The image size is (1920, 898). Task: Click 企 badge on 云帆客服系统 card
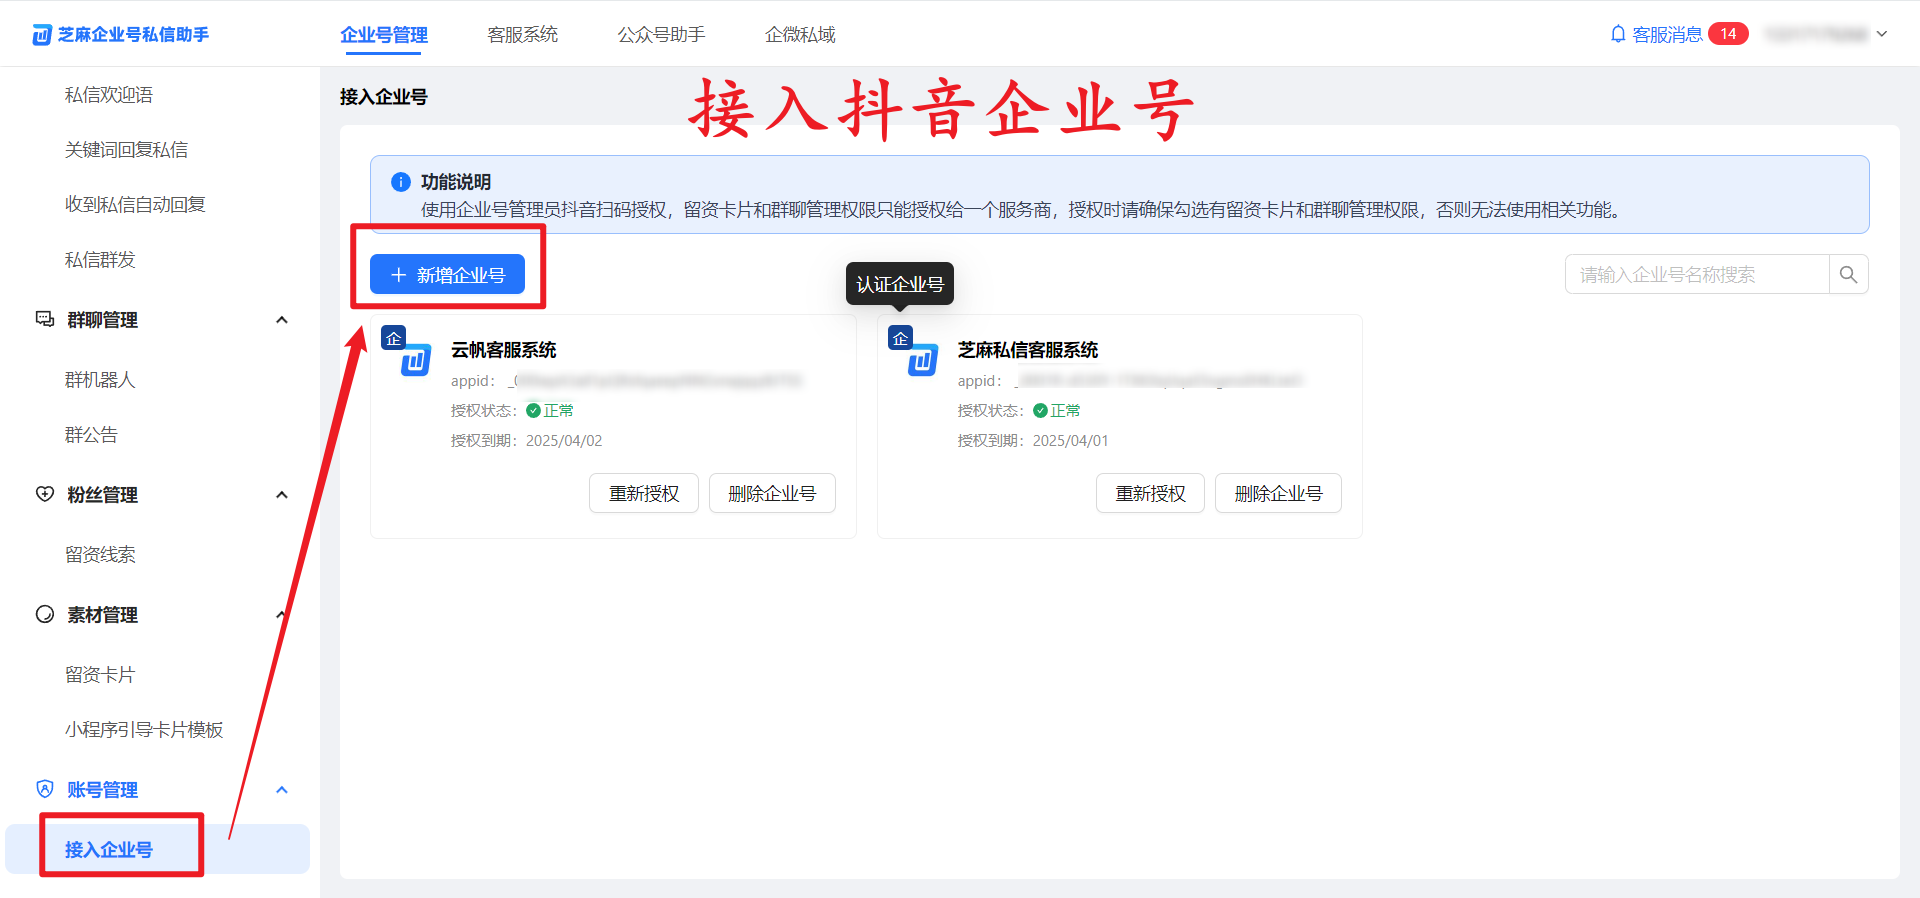[x=393, y=338]
